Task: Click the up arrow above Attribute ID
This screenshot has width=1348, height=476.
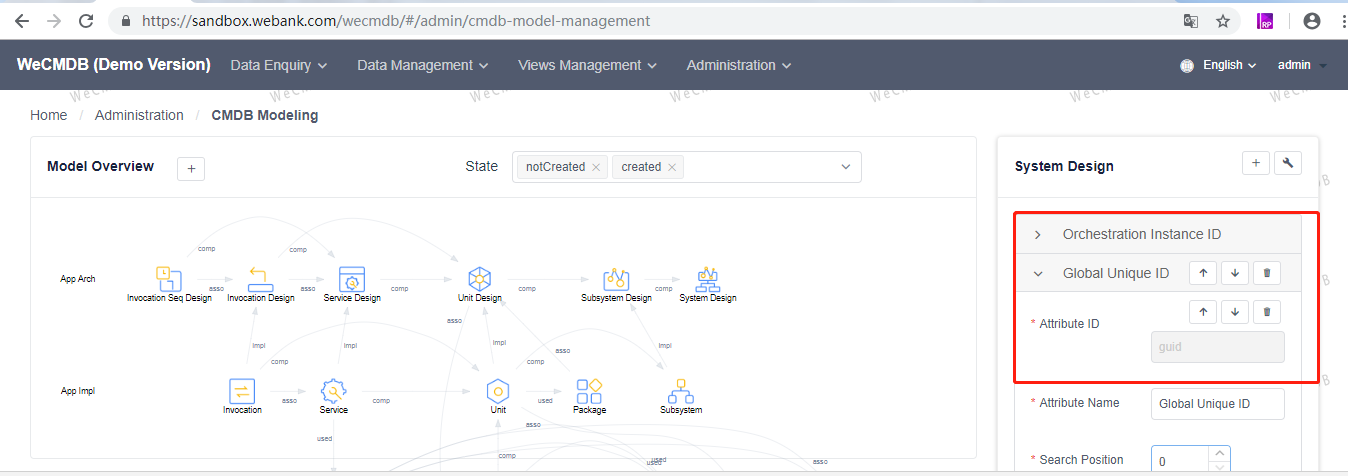Action: 1203,312
